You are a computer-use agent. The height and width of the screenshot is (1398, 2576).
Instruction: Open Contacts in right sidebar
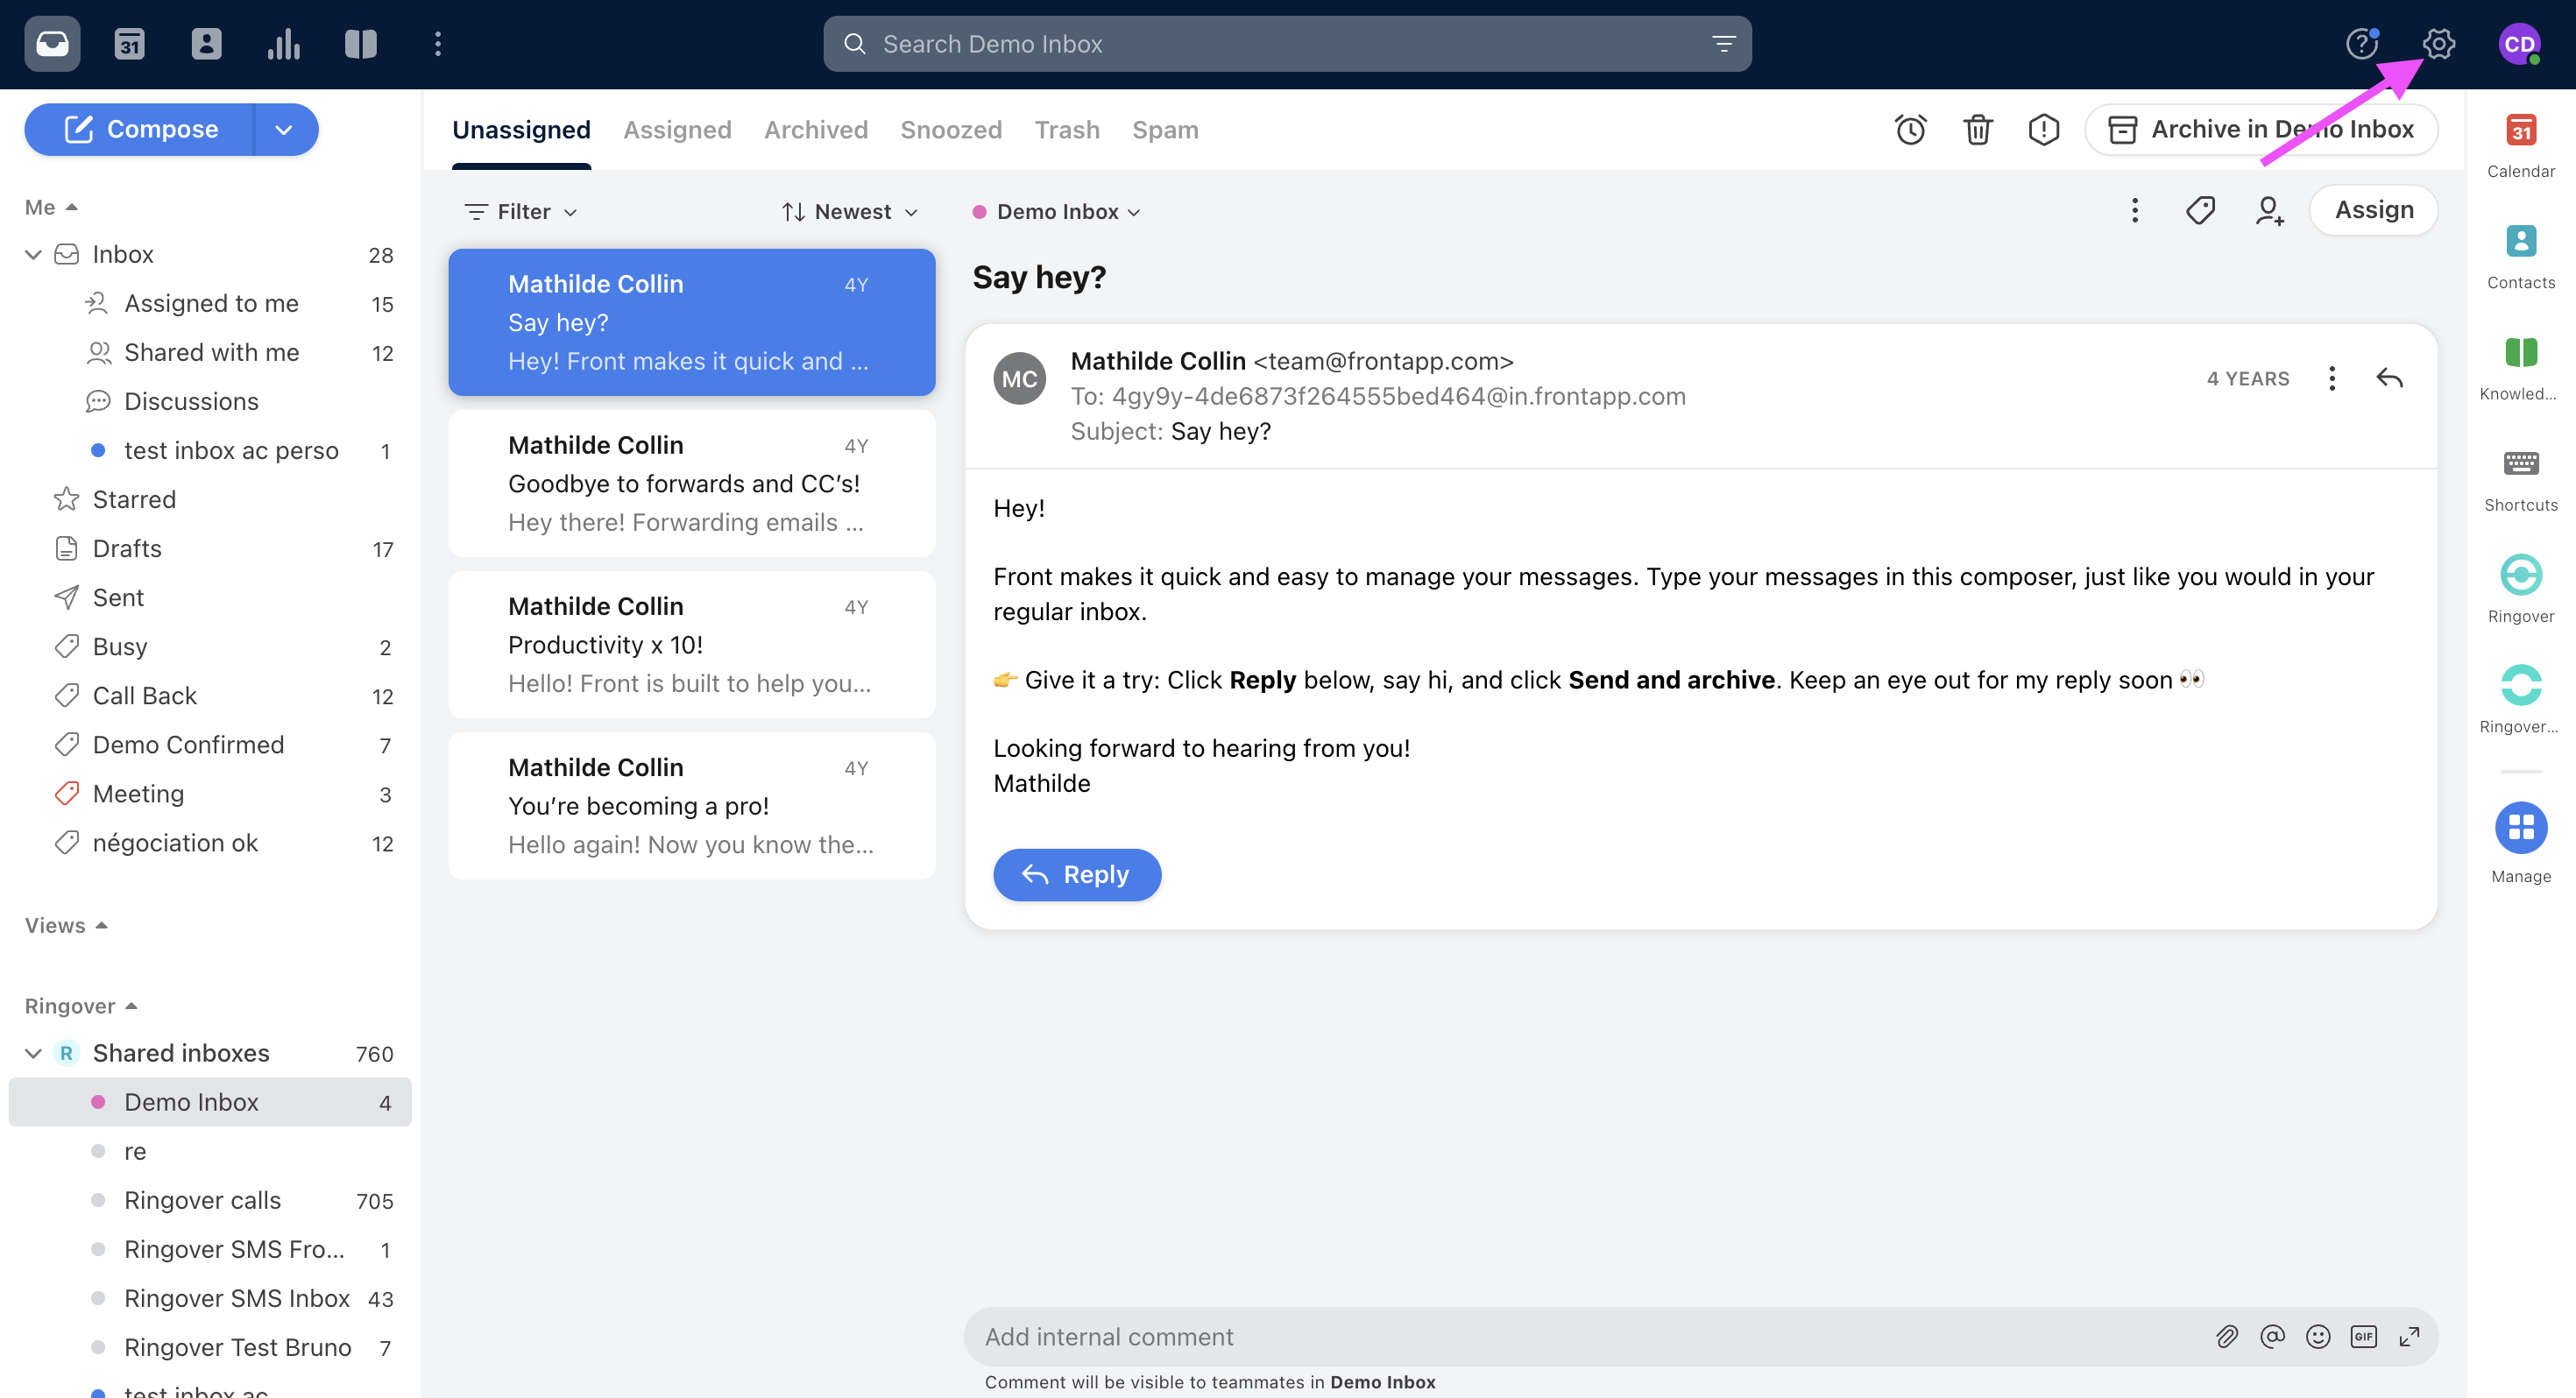point(2520,257)
